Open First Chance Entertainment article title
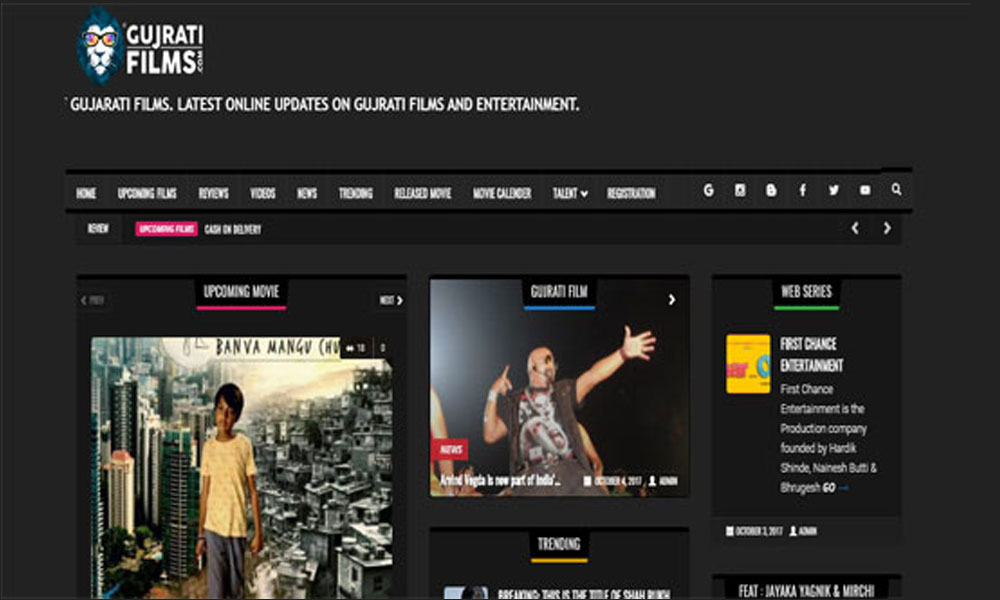 811,354
